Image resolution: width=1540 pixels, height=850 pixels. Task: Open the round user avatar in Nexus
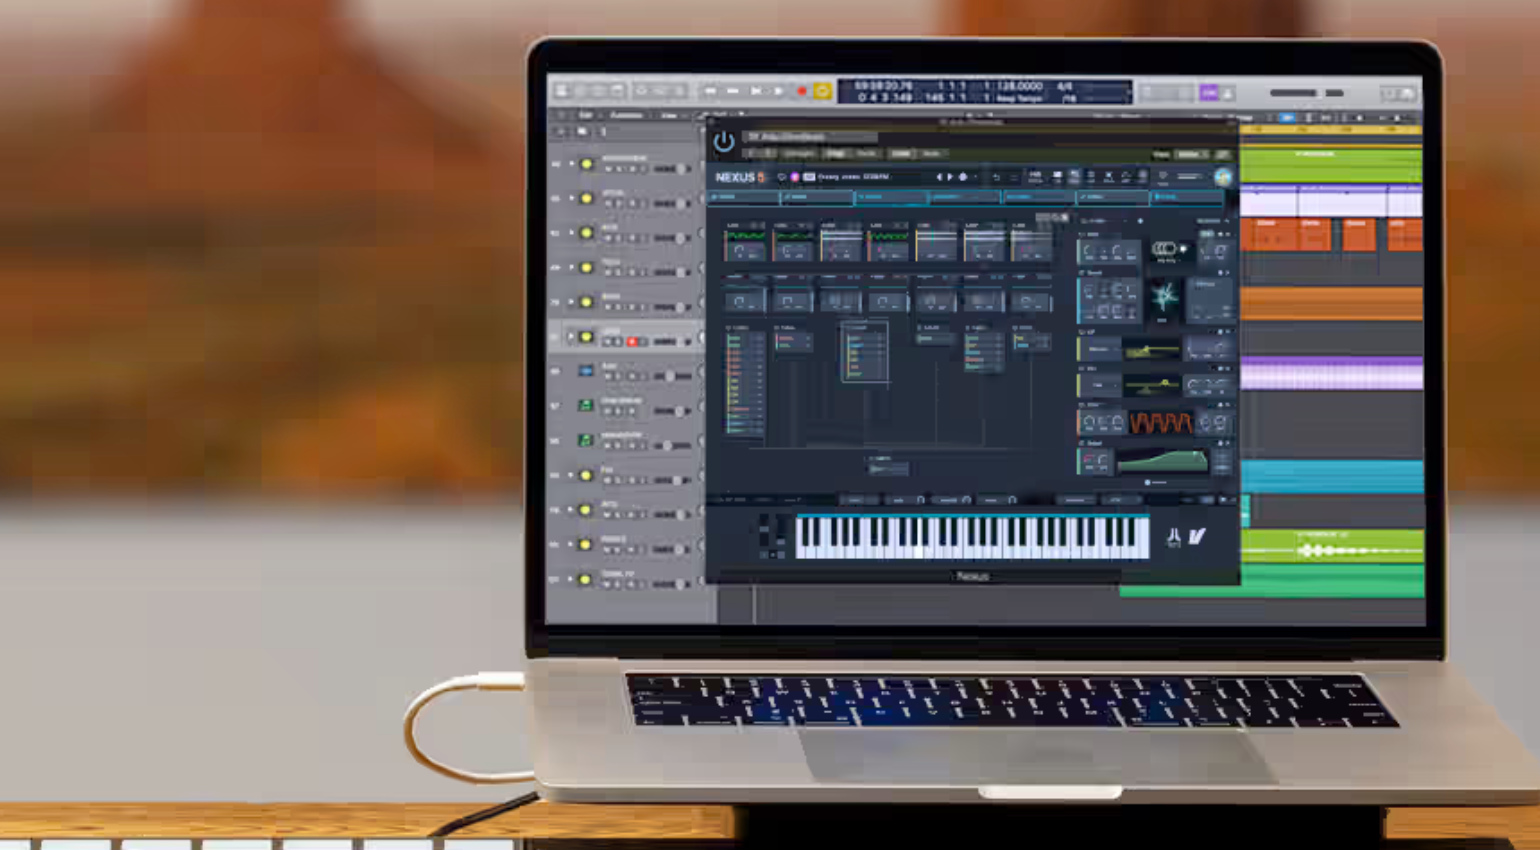pyautogui.click(x=1223, y=177)
